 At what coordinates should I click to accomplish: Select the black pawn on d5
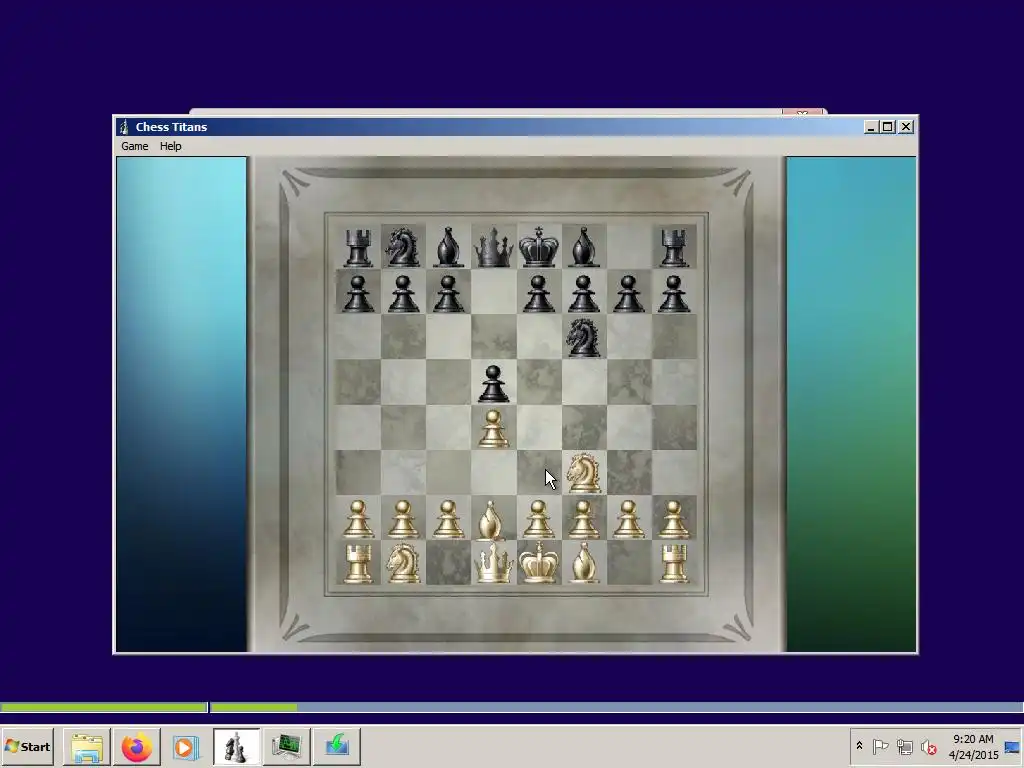pos(493,383)
